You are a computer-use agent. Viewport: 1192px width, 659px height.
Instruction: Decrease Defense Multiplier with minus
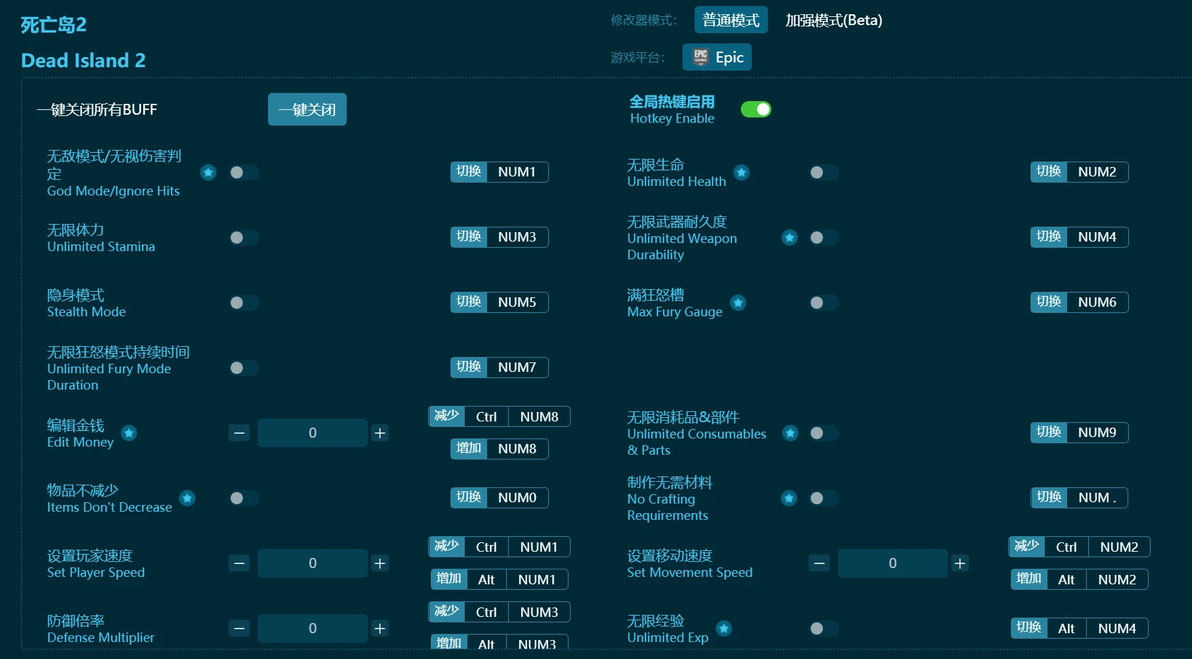pos(239,629)
